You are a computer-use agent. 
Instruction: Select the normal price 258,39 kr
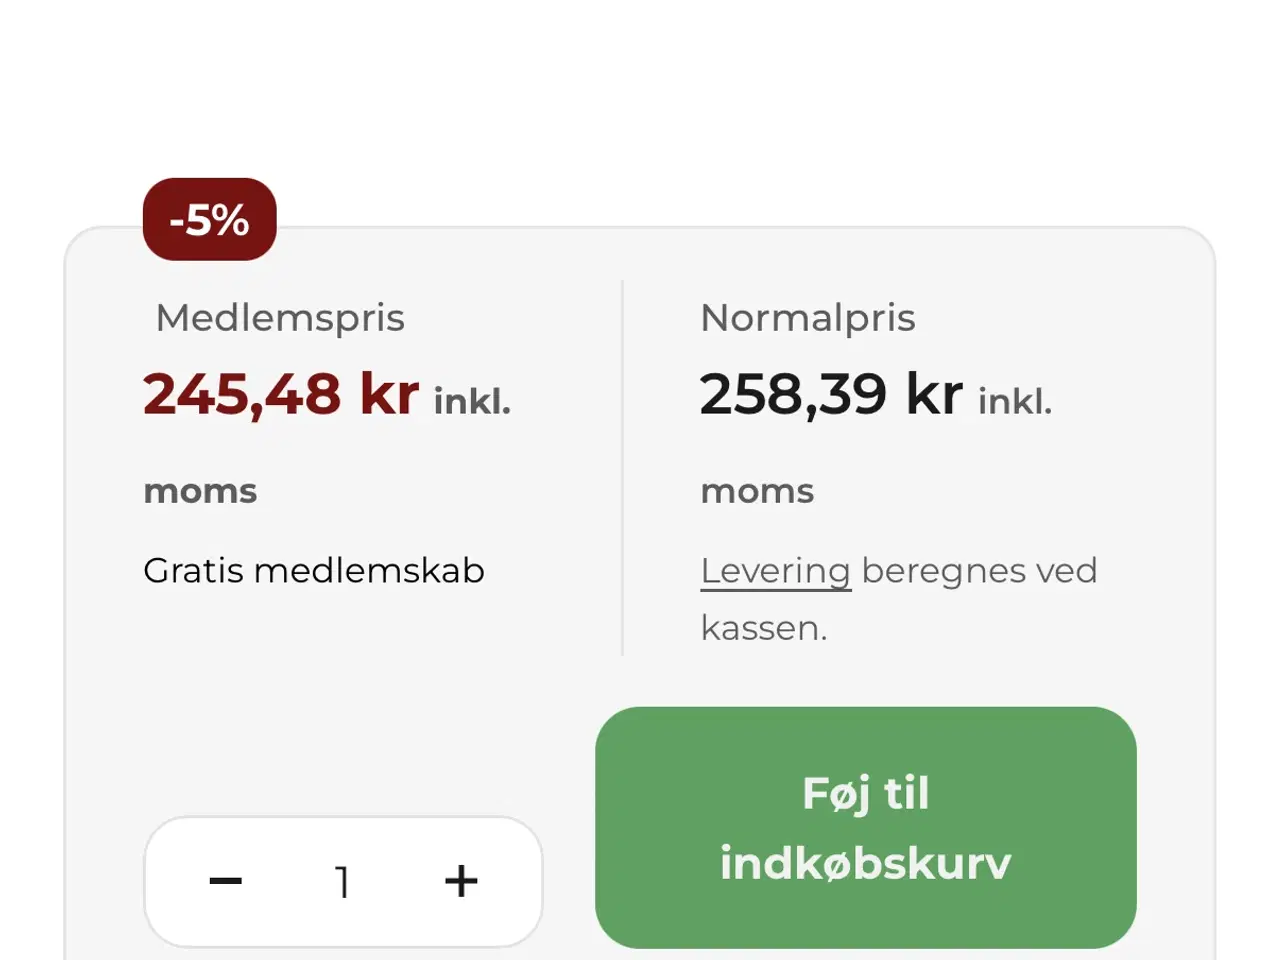click(x=832, y=393)
